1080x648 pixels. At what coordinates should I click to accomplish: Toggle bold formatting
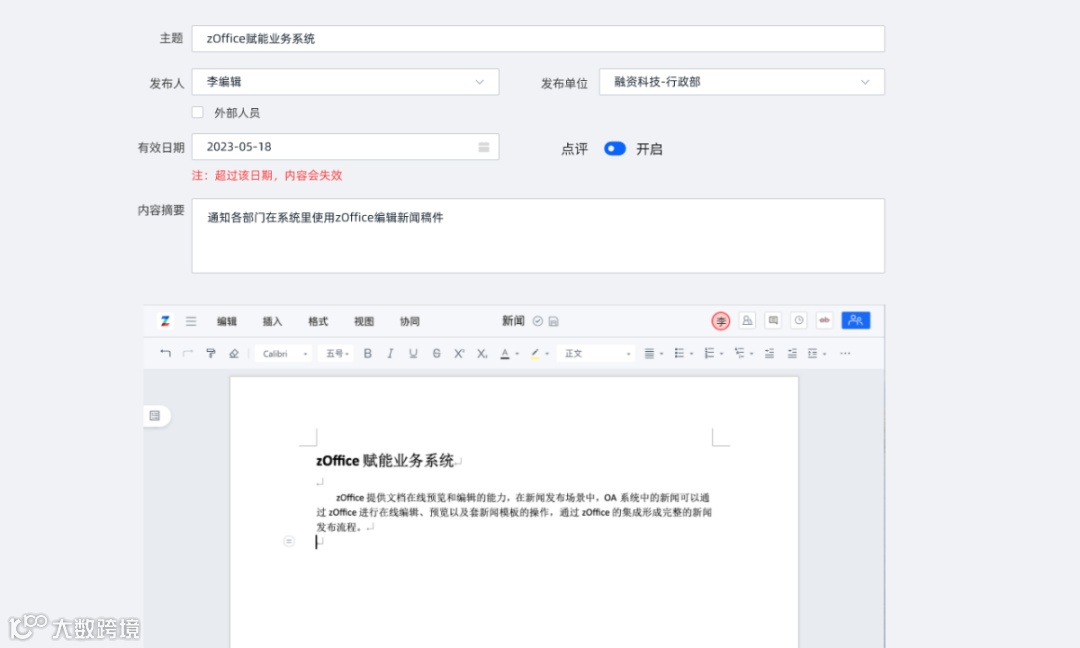[368, 353]
